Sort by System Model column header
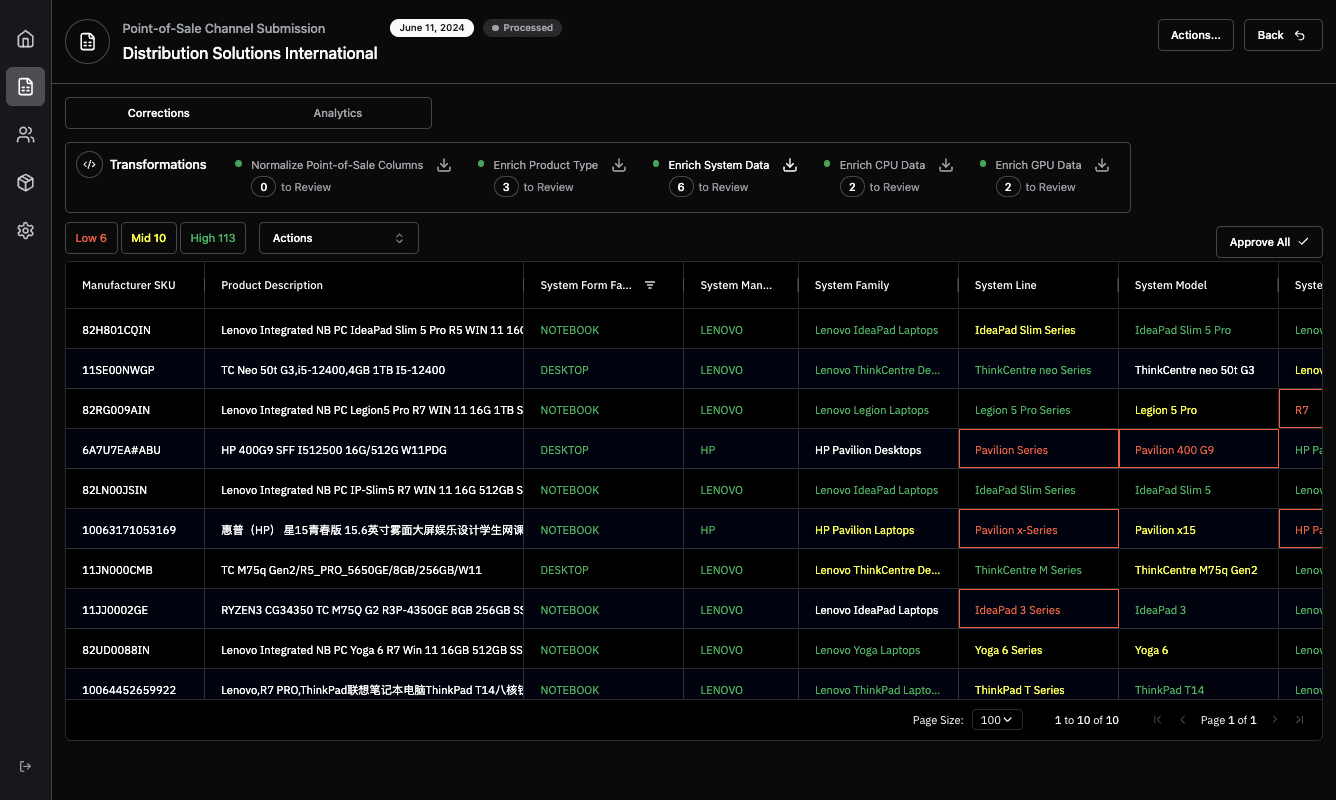Screen dimensions: 1336x800 pos(1171,285)
